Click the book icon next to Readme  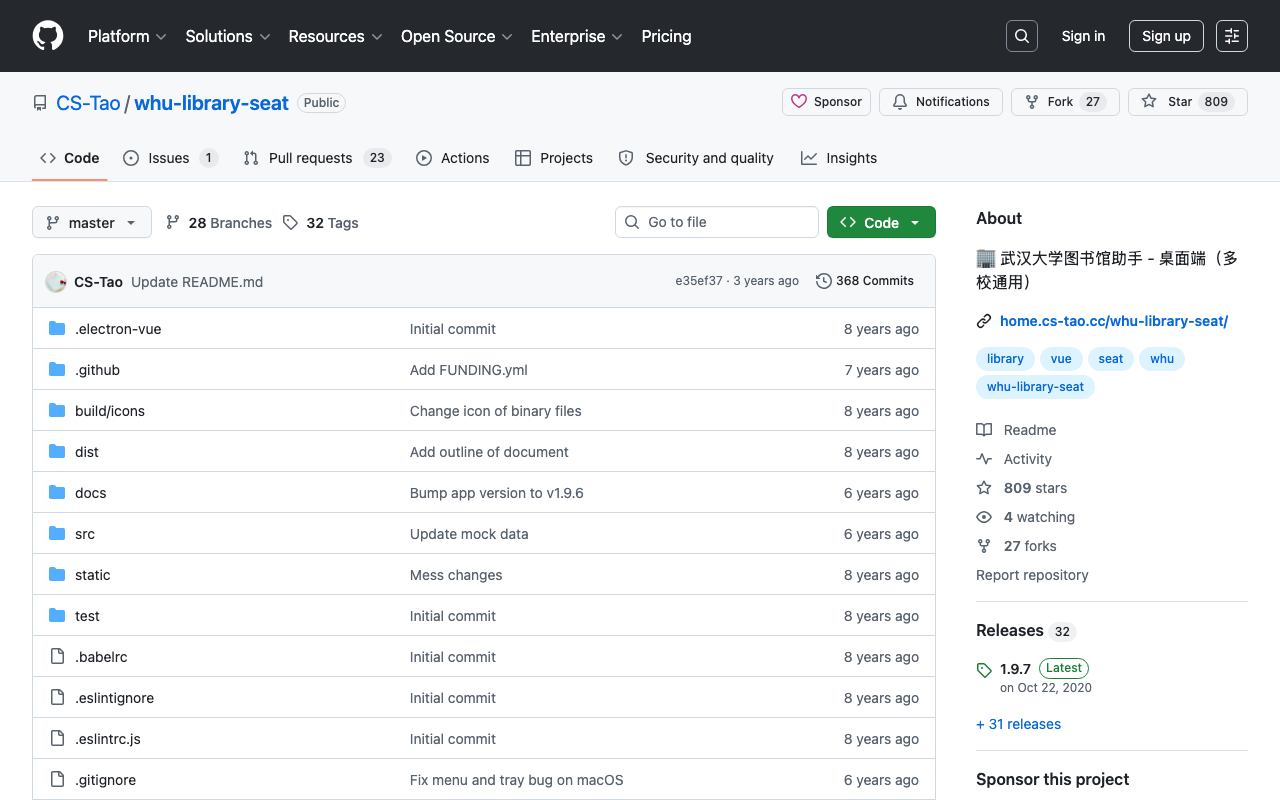click(x=984, y=430)
